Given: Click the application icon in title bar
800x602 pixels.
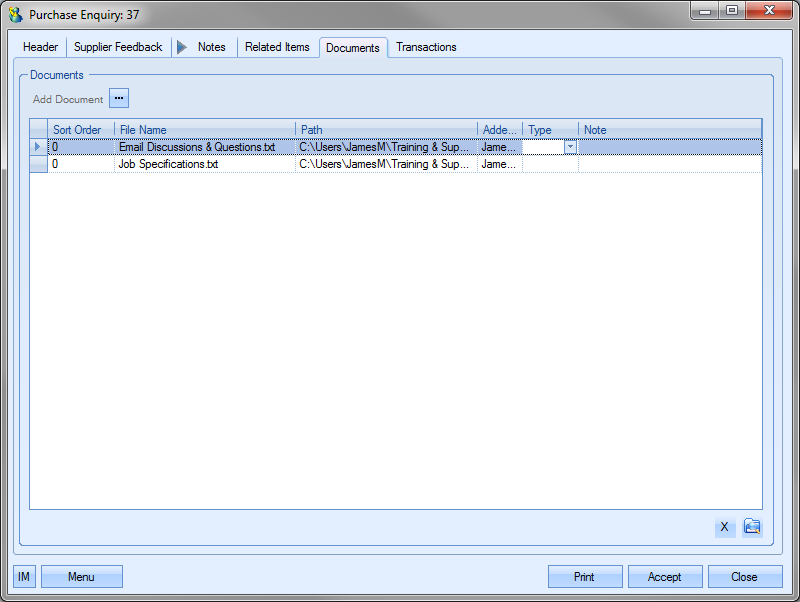Looking at the screenshot, I should coord(16,14).
